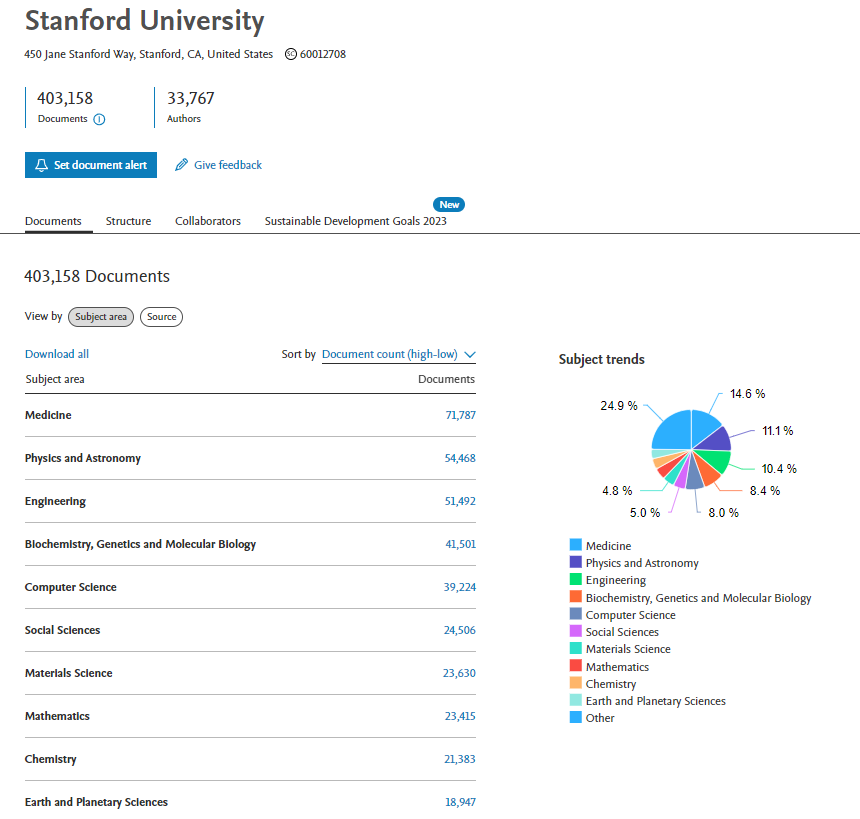Click the 4.8 % pie chart label
The width and height of the screenshot is (860, 819).
[617, 491]
